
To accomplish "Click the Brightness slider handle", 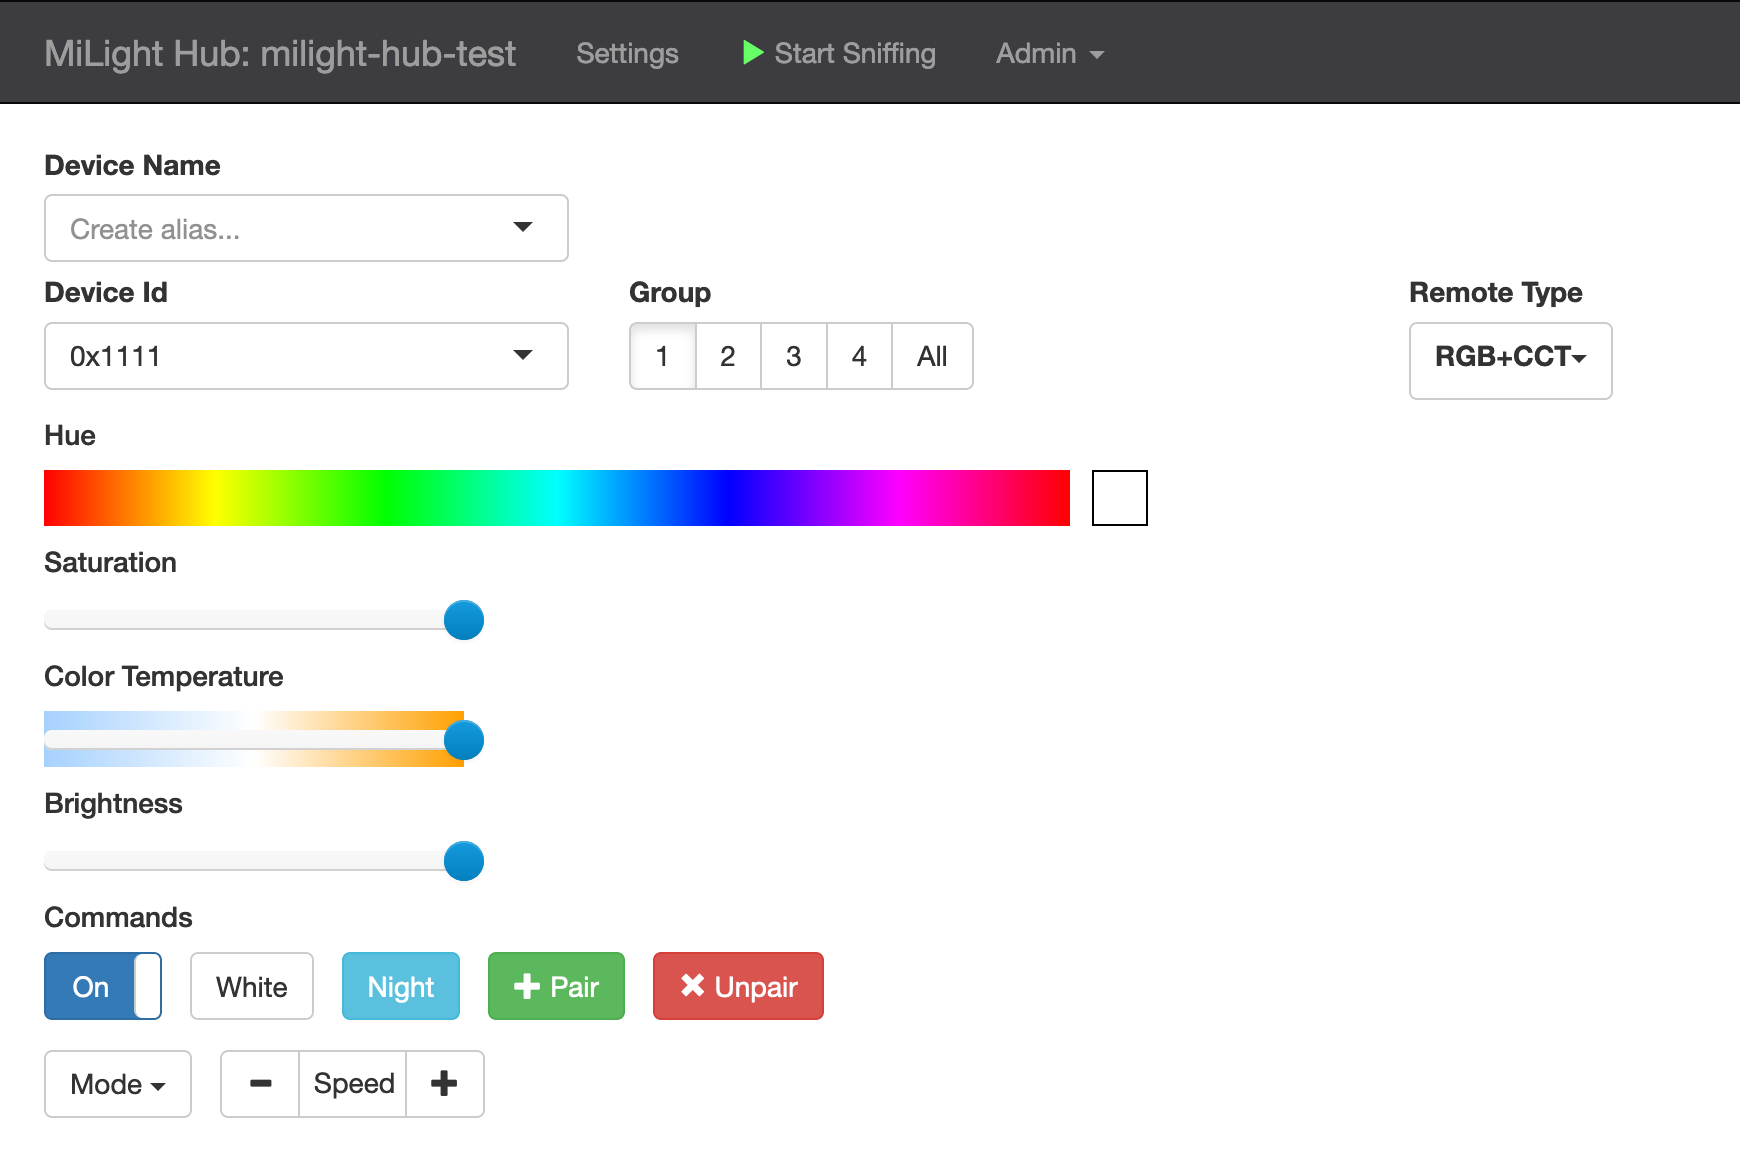I will click(x=464, y=861).
